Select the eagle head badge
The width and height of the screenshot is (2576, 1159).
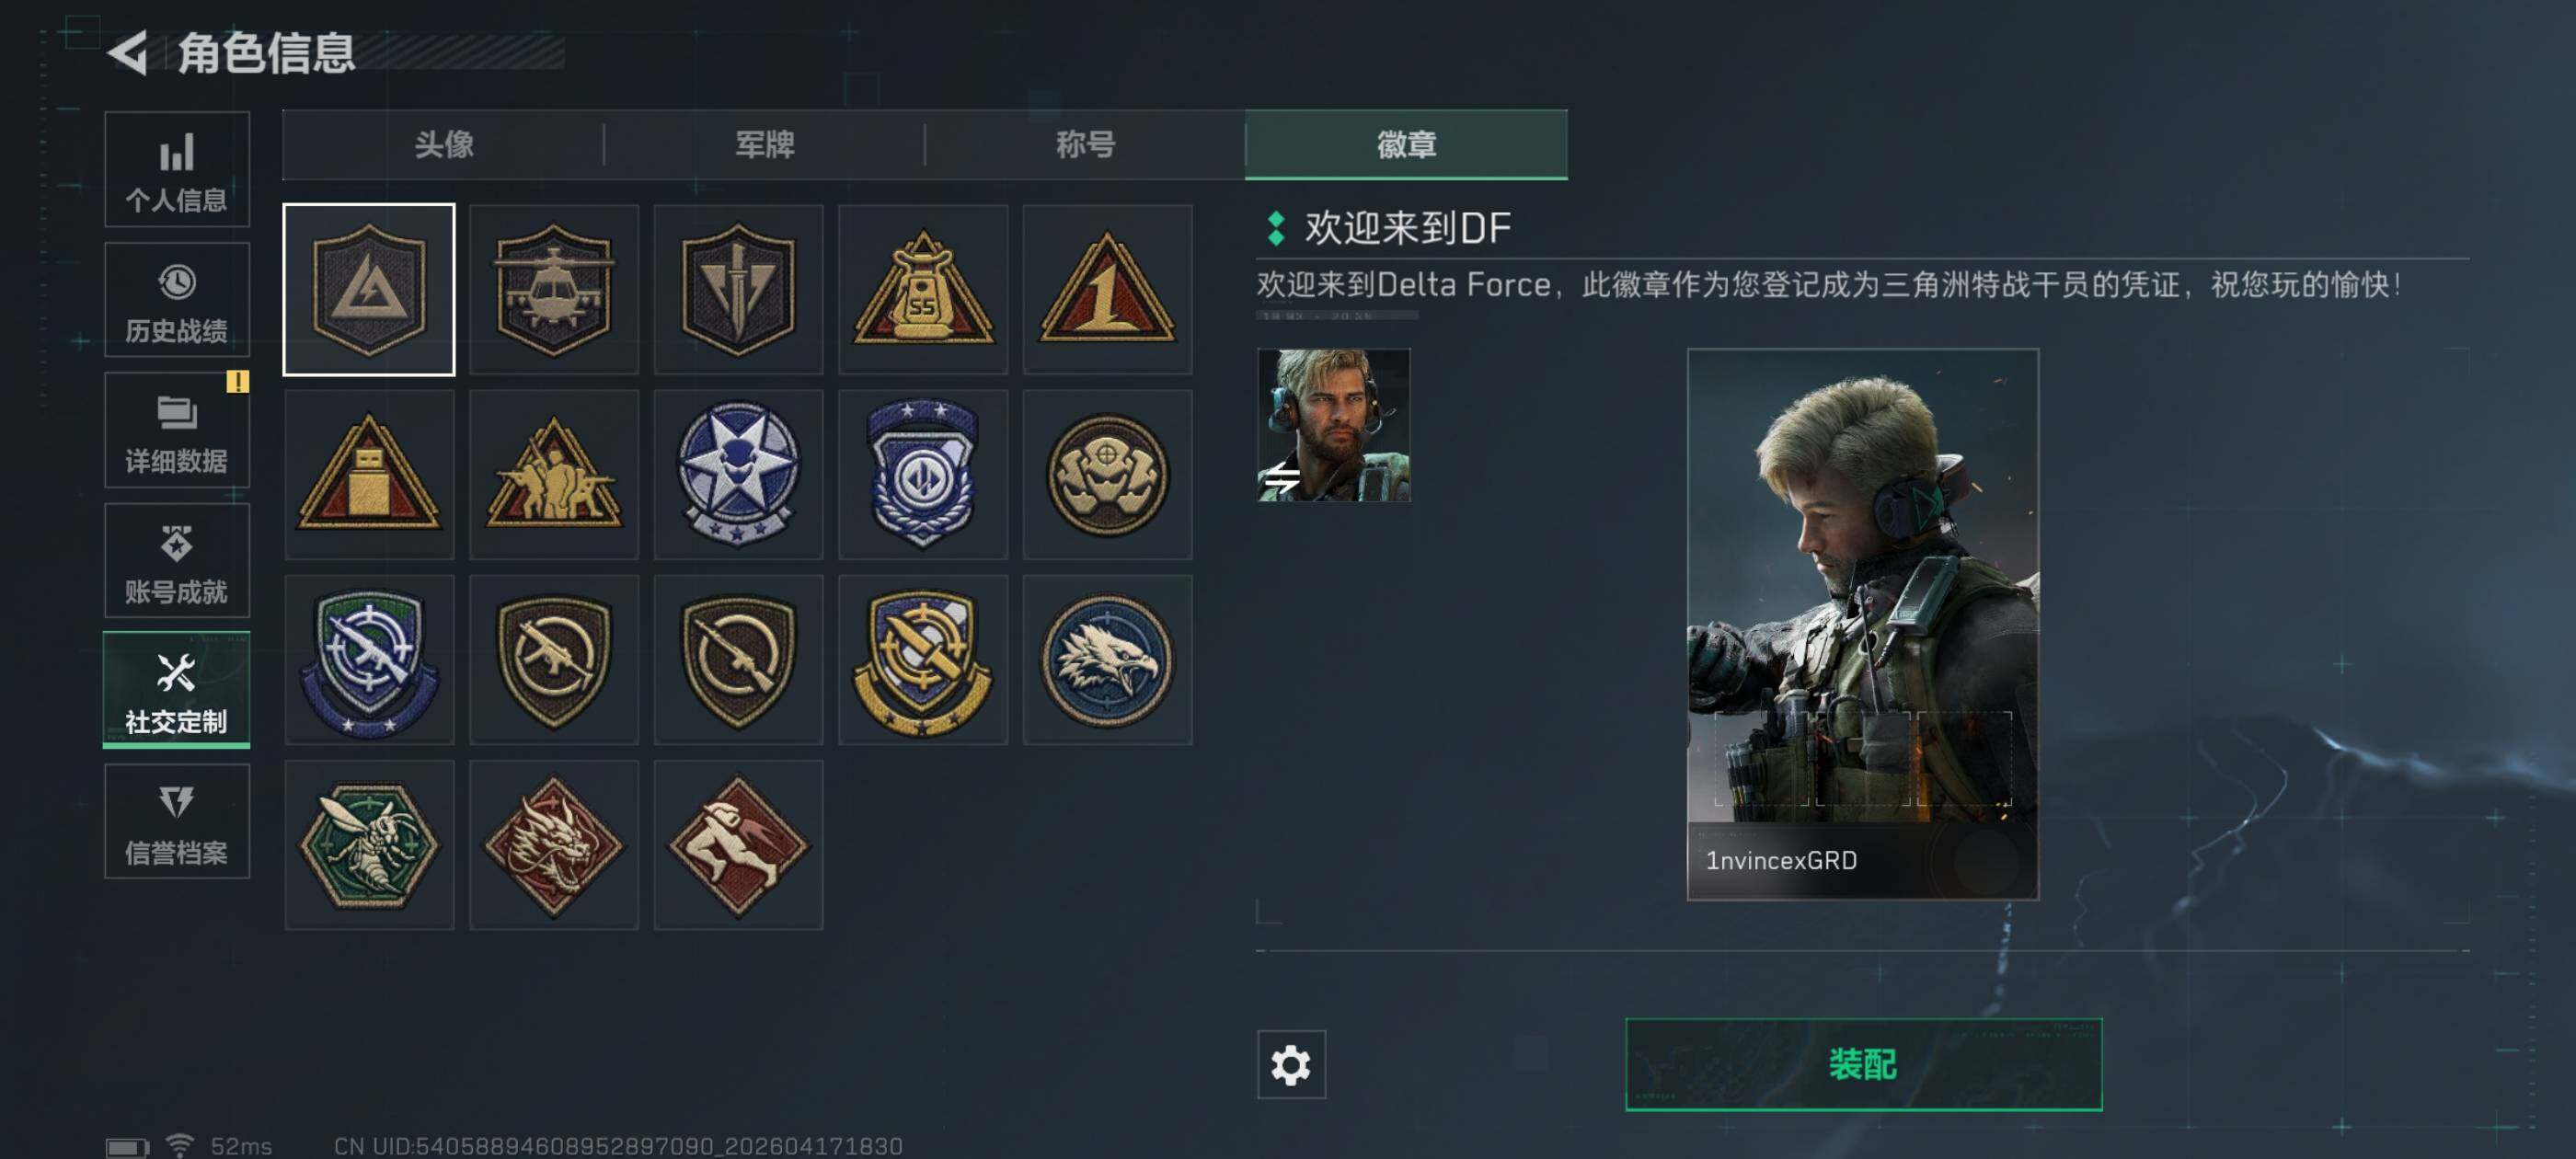(1107, 660)
